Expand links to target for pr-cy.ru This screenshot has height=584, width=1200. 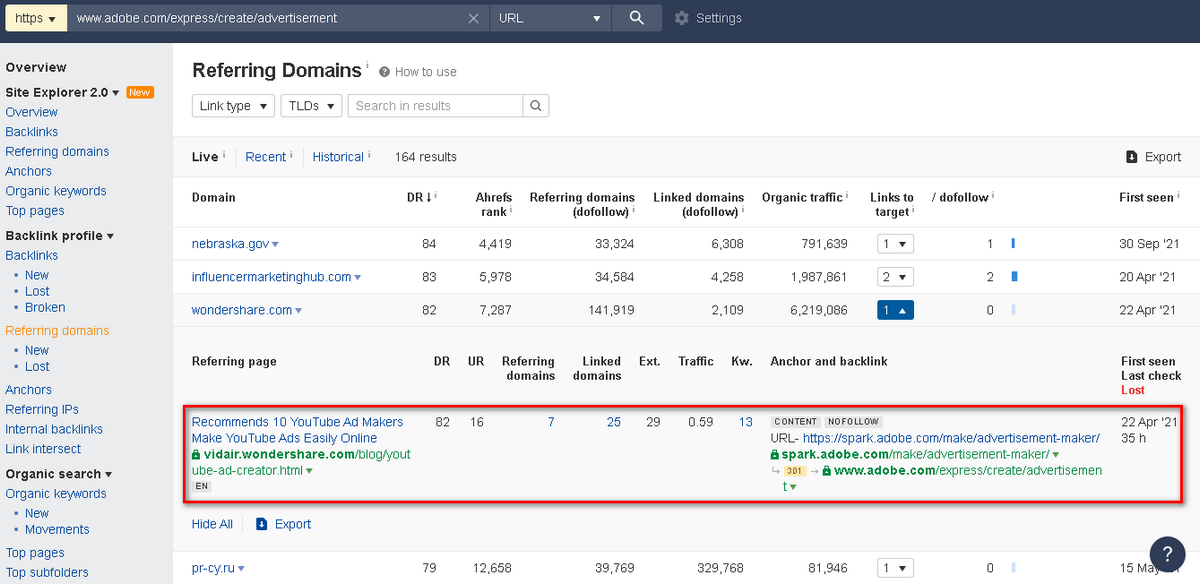[x=895, y=568]
